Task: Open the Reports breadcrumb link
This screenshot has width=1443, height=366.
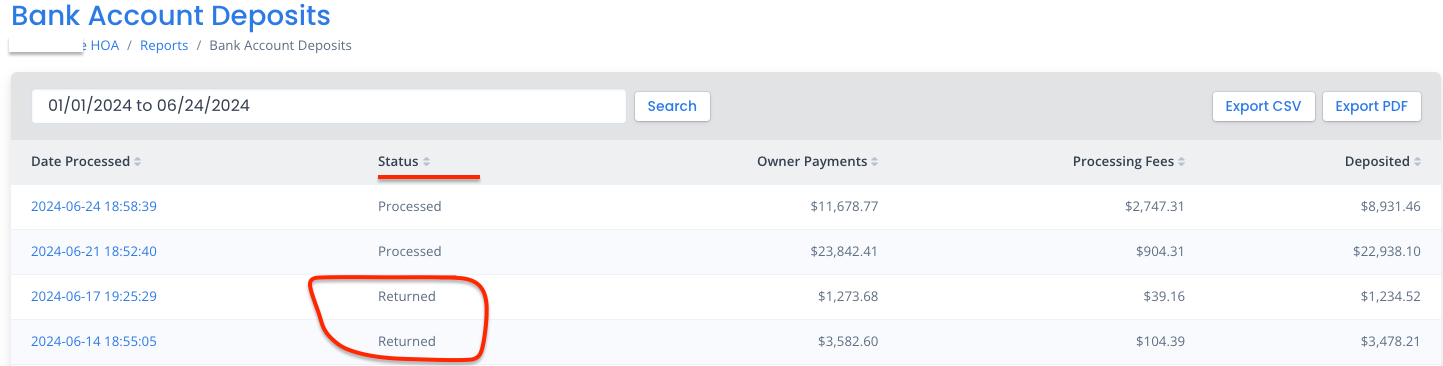Action: (x=164, y=46)
